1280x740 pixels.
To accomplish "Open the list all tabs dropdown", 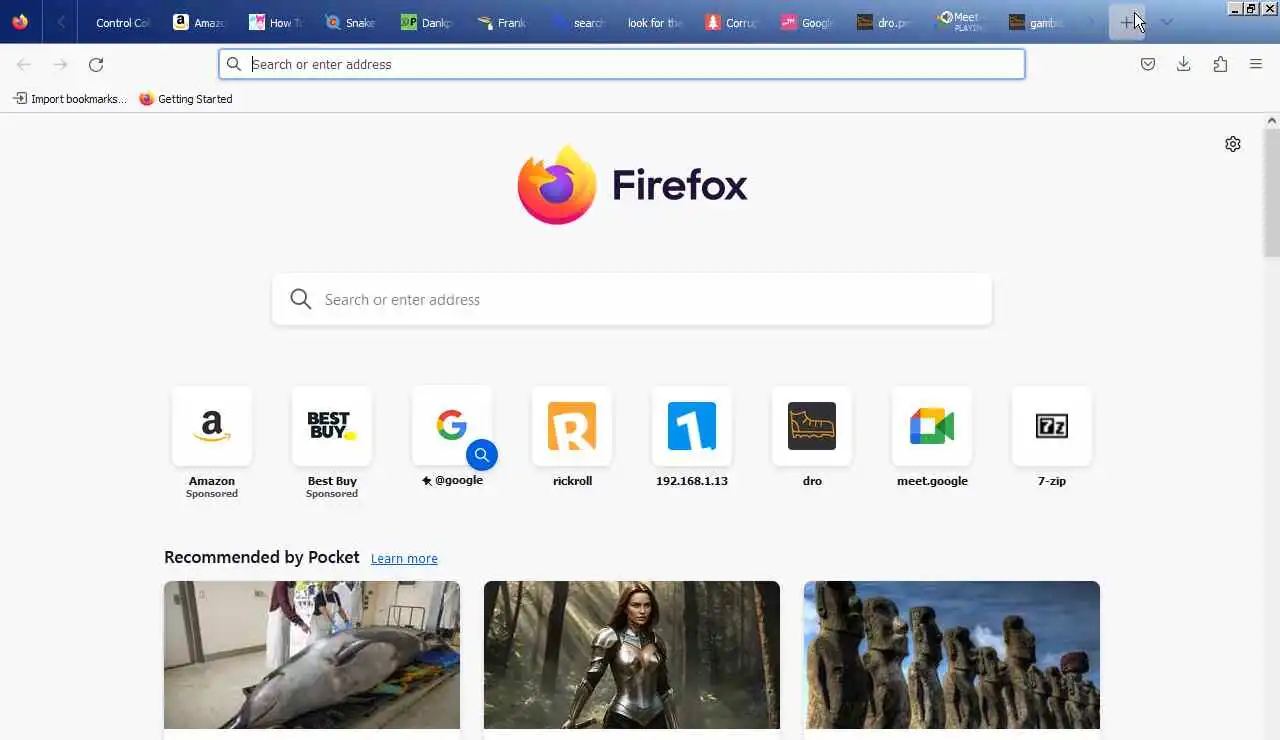I will [1166, 22].
